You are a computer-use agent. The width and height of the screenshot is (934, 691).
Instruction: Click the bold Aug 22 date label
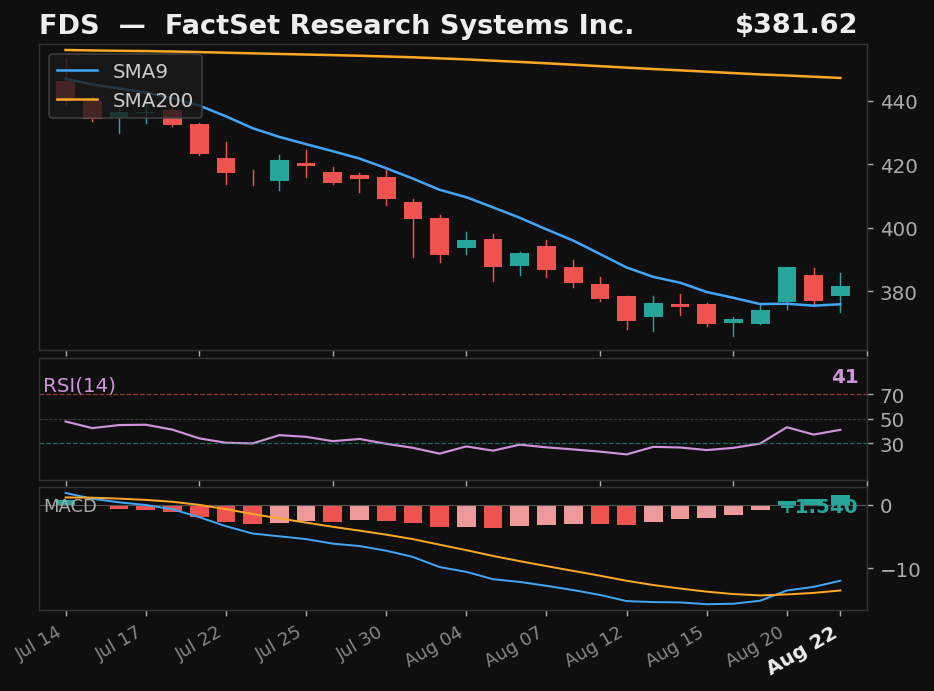(x=803, y=650)
